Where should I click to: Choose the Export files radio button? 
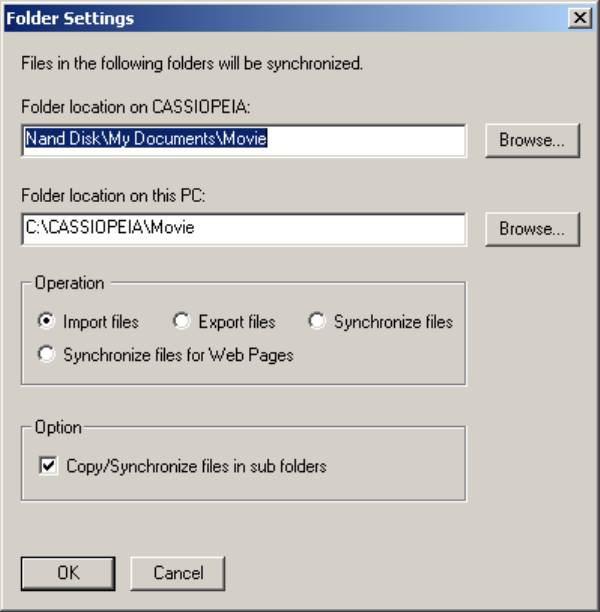182,322
